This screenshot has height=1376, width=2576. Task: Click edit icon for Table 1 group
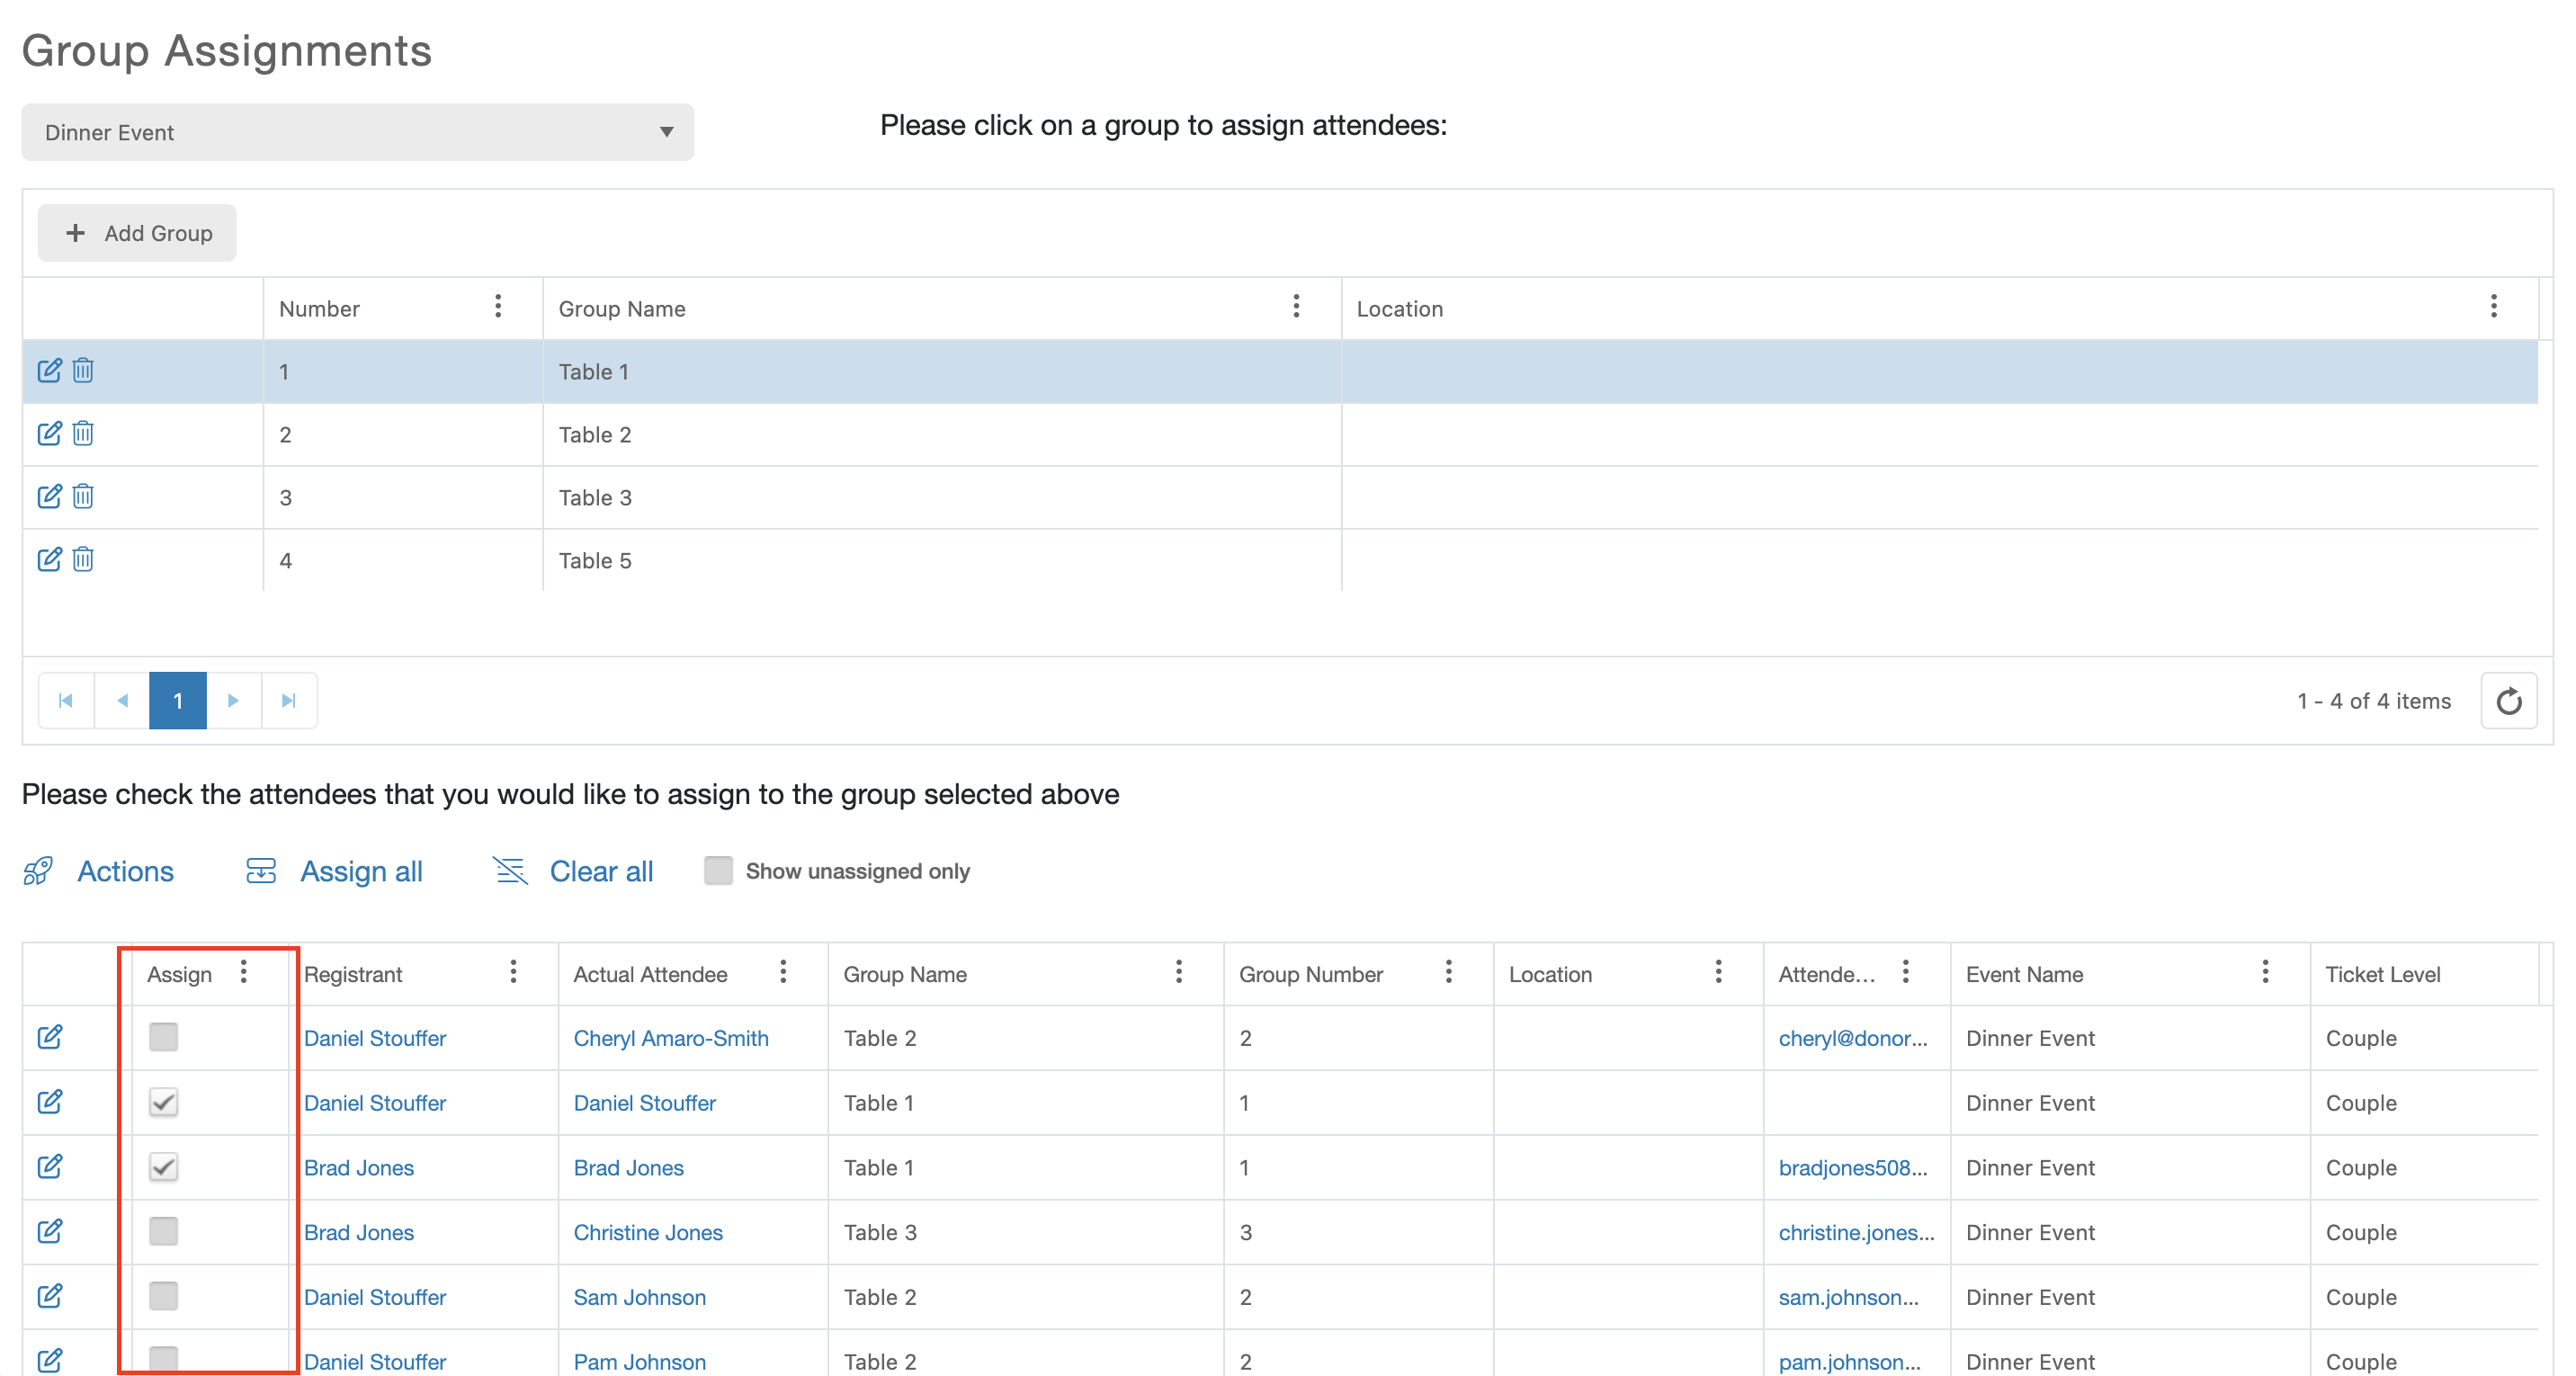(49, 371)
